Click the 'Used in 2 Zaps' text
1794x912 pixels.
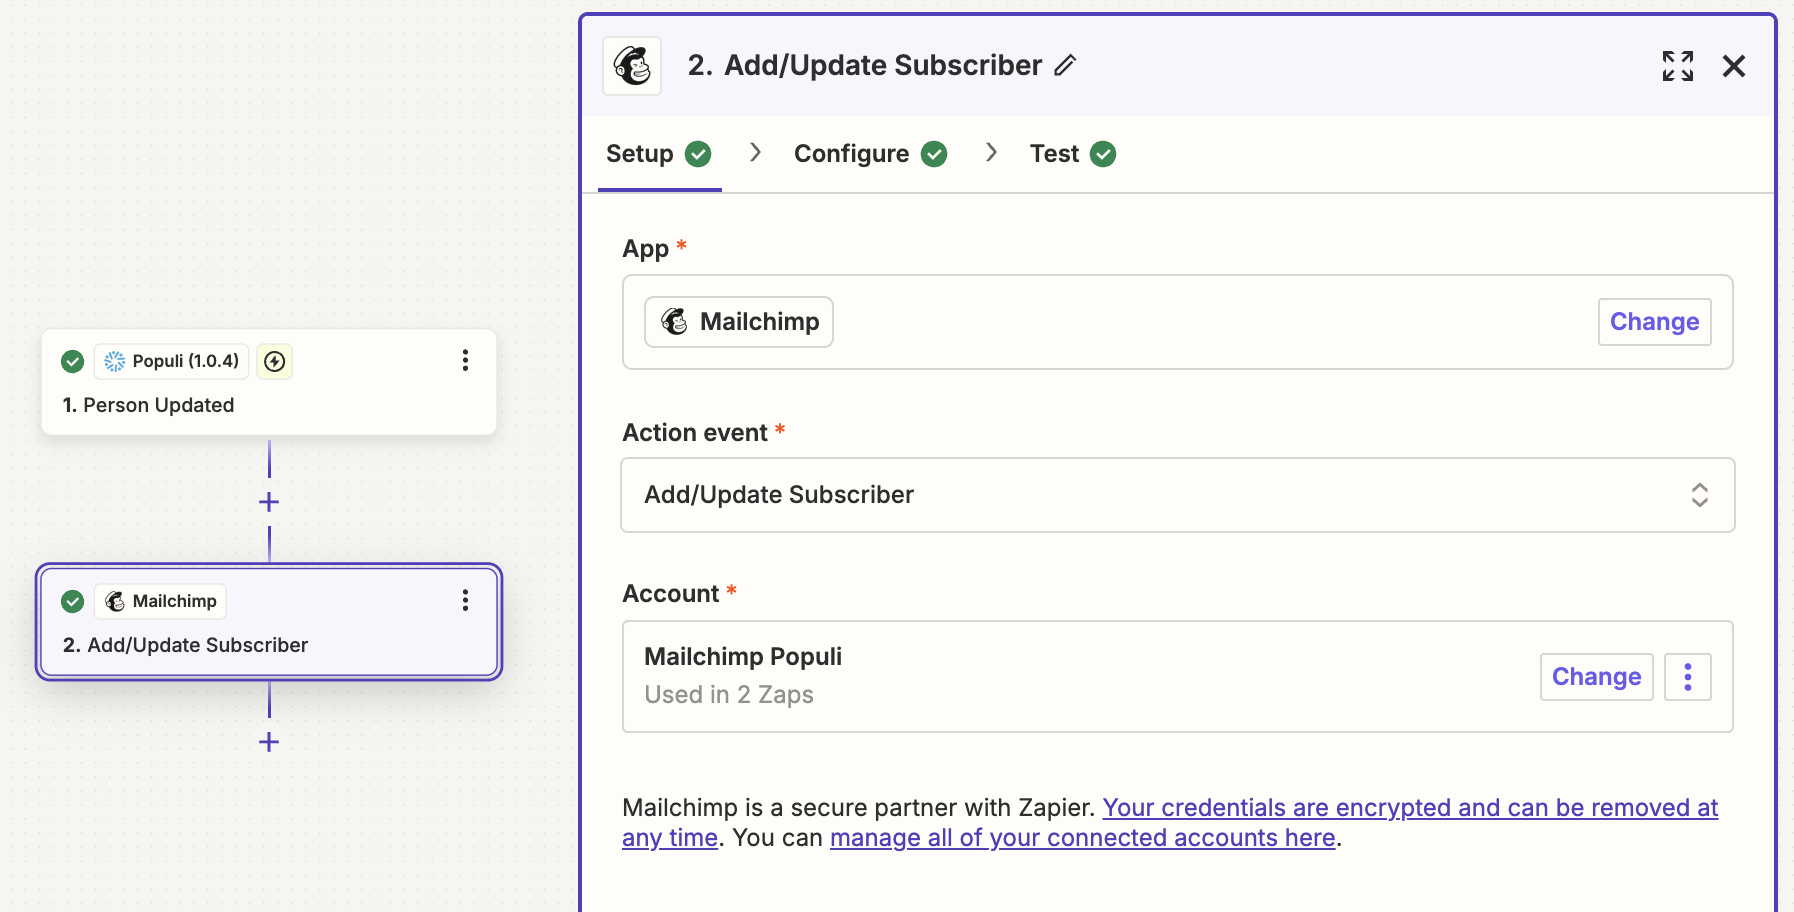click(x=729, y=695)
